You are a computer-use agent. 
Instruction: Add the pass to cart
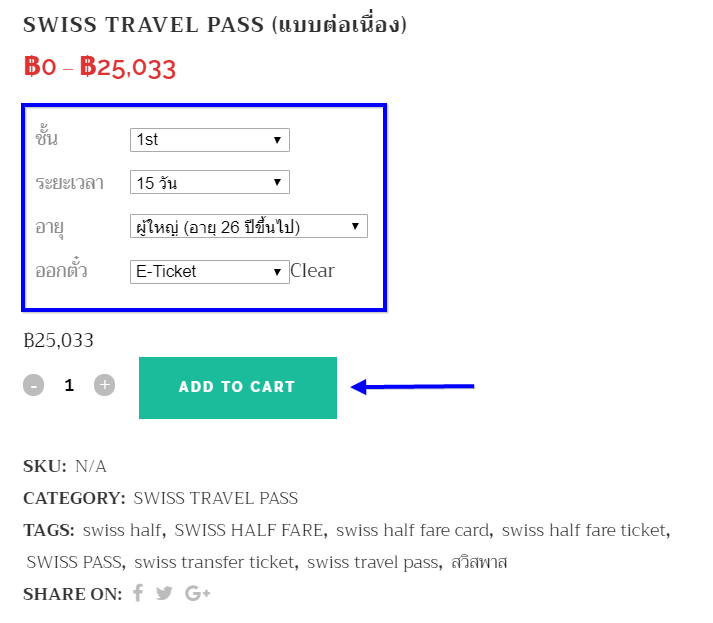[x=238, y=387]
